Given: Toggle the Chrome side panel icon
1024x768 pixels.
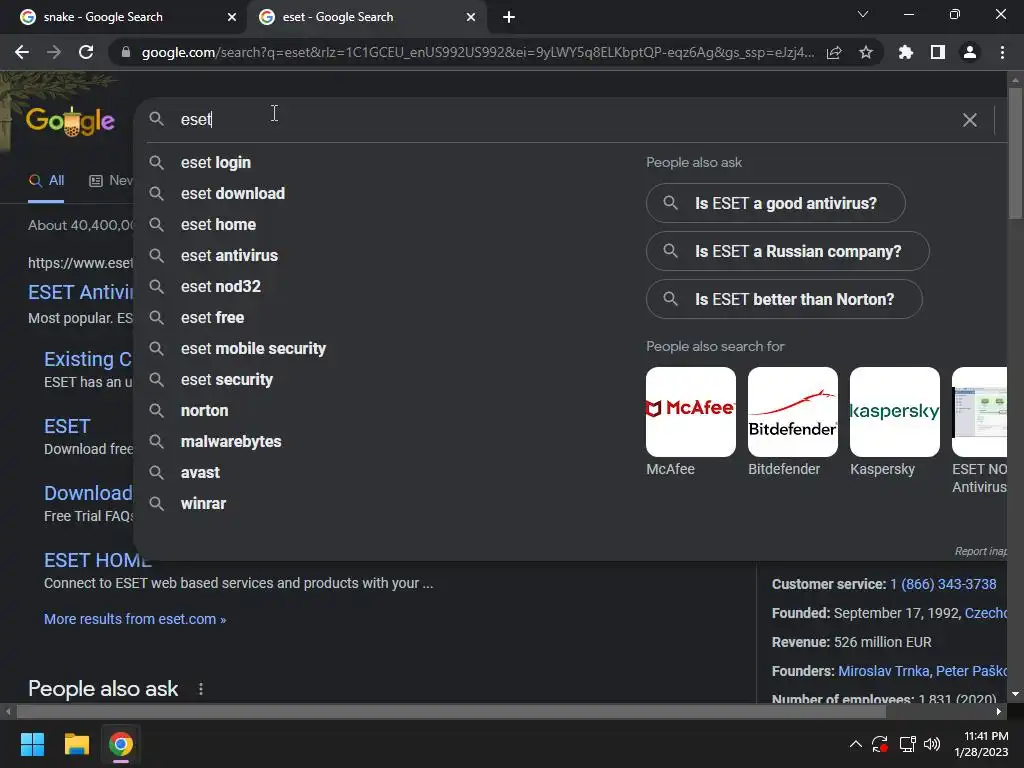Looking at the screenshot, I should 938,52.
